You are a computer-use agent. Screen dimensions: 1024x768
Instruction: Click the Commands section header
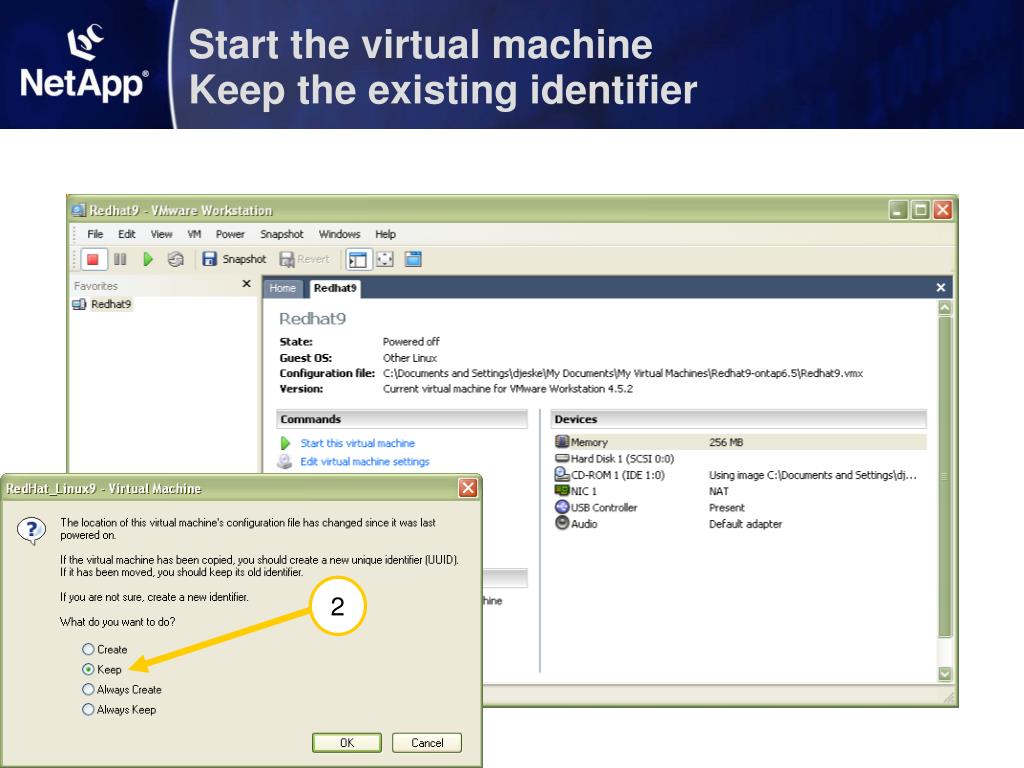click(x=402, y=419)
